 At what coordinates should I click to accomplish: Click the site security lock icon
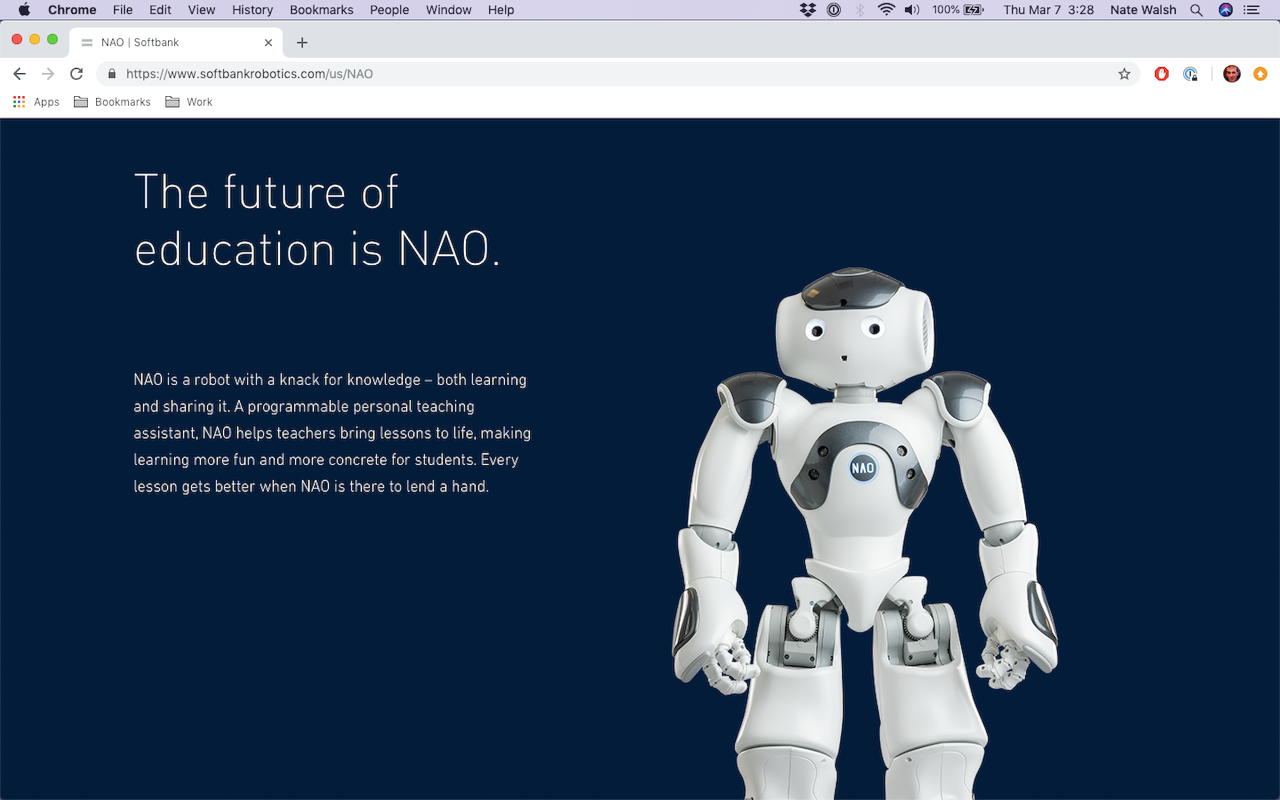pos(112,74)
